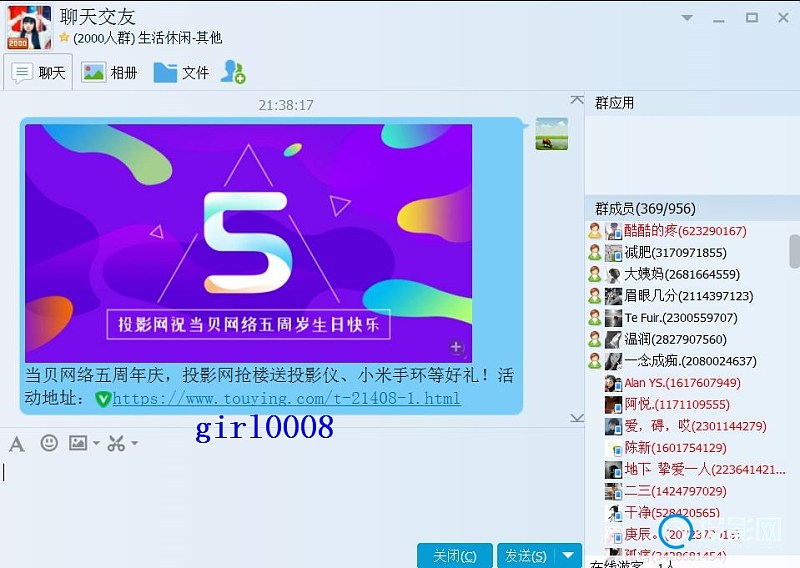Select member Te Fuir.(2300559707)
The width and height of the screenshot is (800, 568).
point(681,318)
